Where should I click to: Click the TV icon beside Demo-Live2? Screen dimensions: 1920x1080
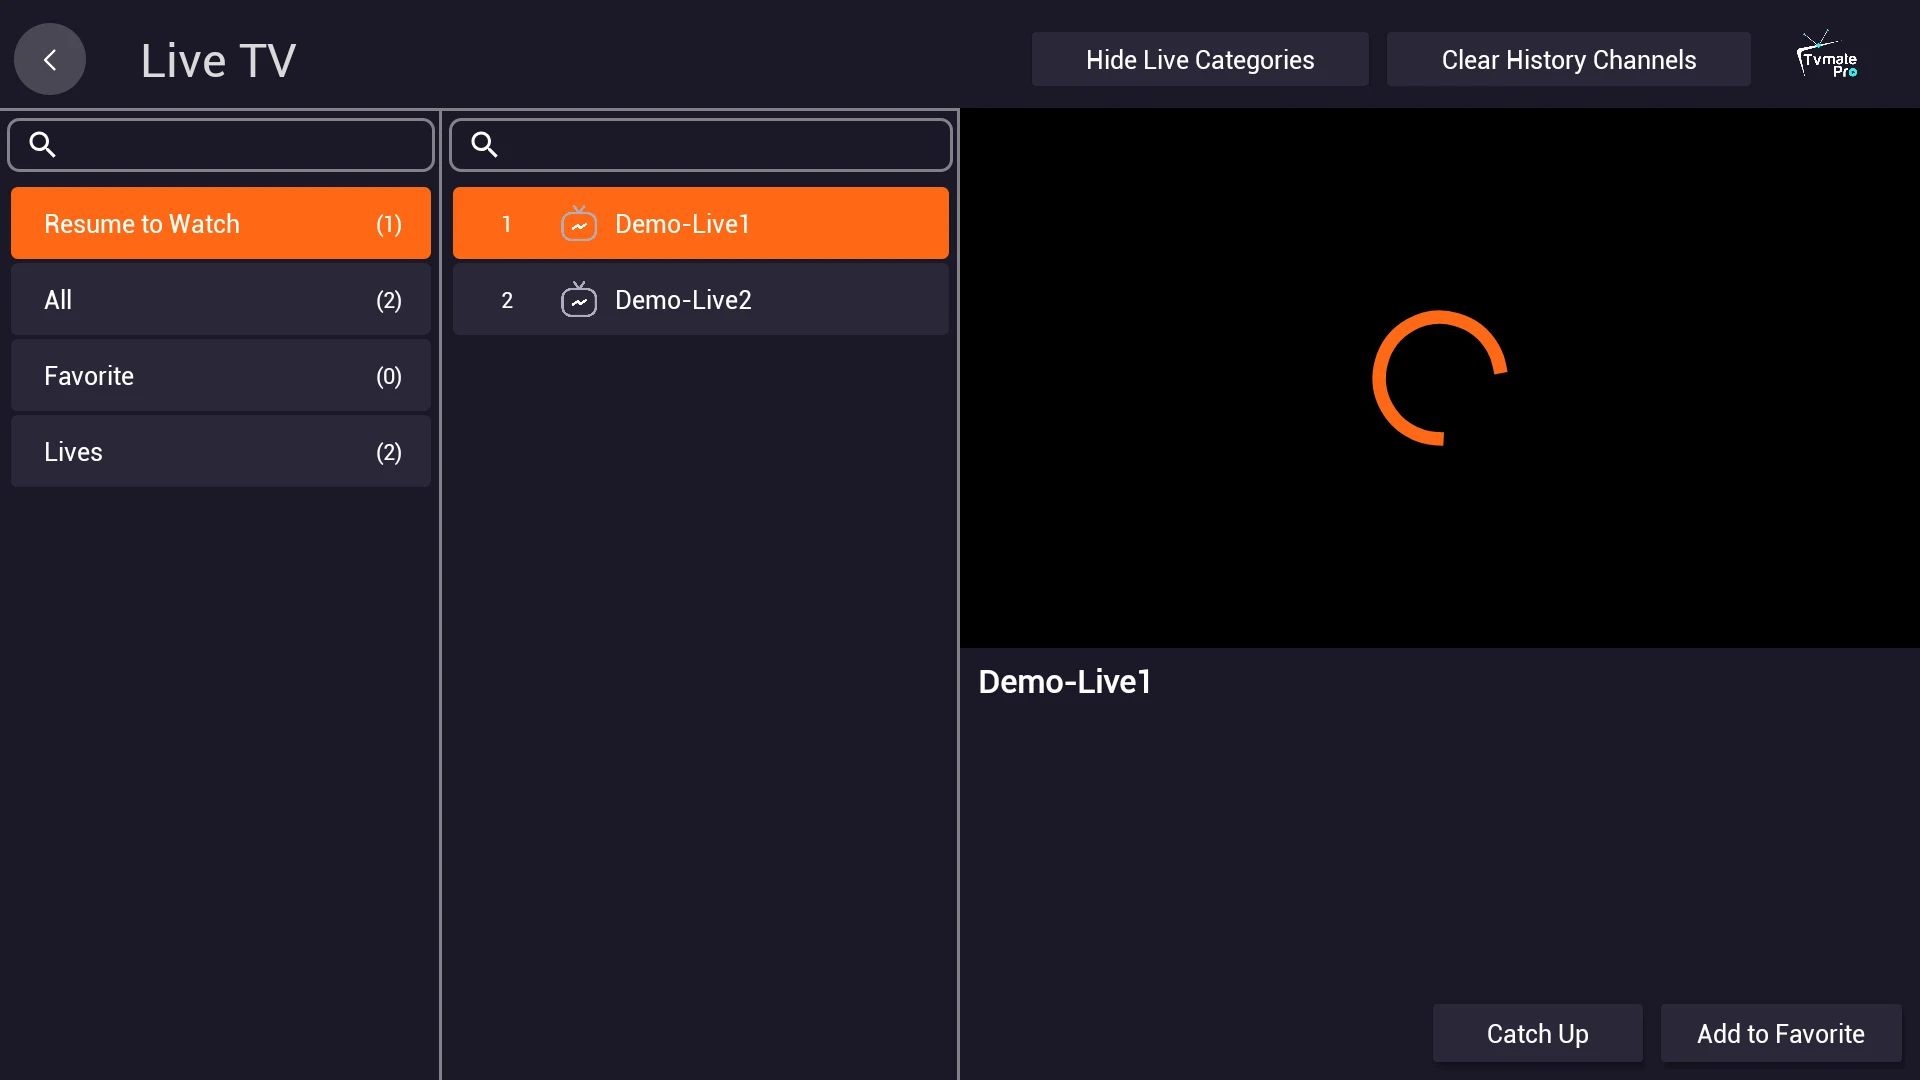click(x=579, y=299)
